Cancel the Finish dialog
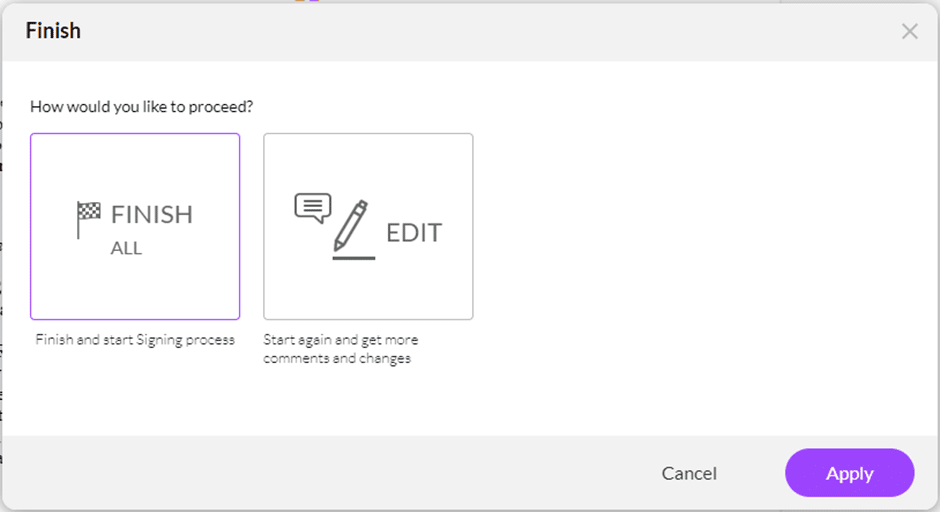 pos(689,473)
